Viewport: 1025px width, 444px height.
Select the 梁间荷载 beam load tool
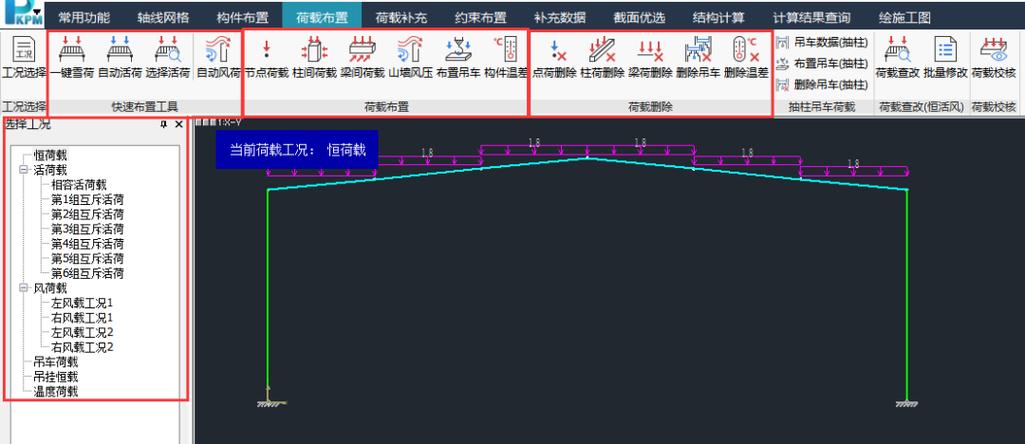click(362, 58)
